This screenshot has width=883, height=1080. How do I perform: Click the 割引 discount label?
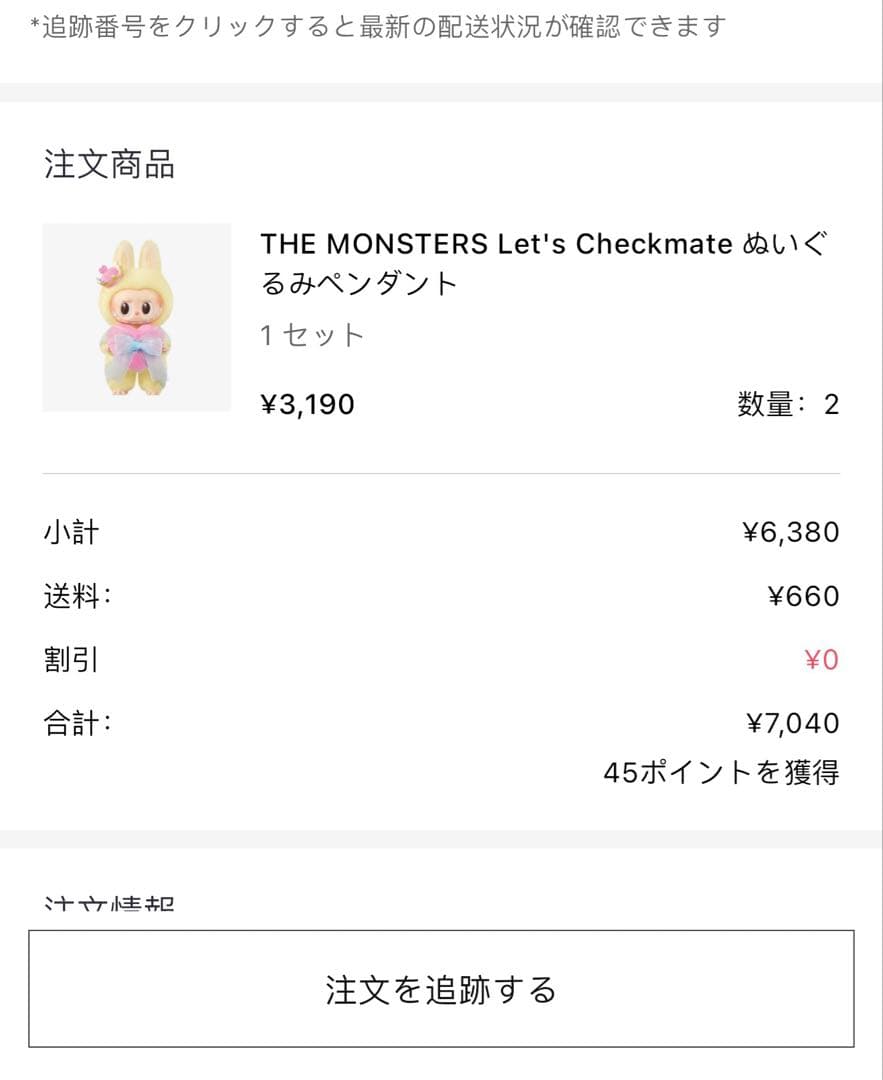pos(71,660)
